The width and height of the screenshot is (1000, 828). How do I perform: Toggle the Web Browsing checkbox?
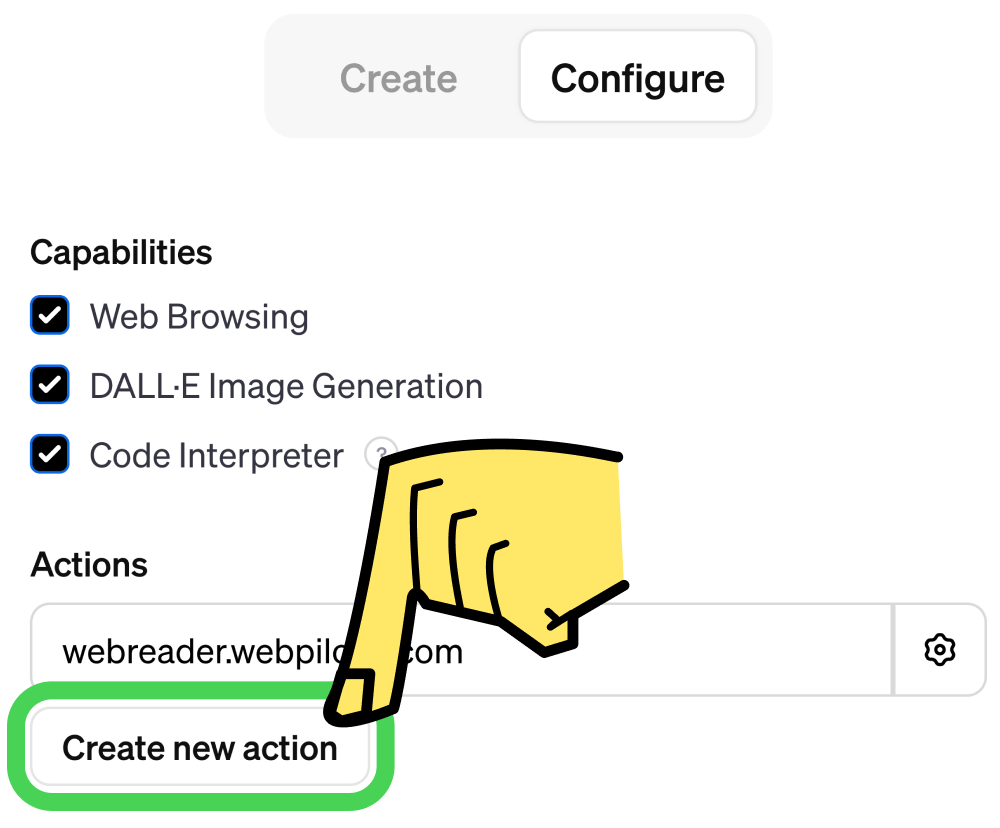click(50, 316)
